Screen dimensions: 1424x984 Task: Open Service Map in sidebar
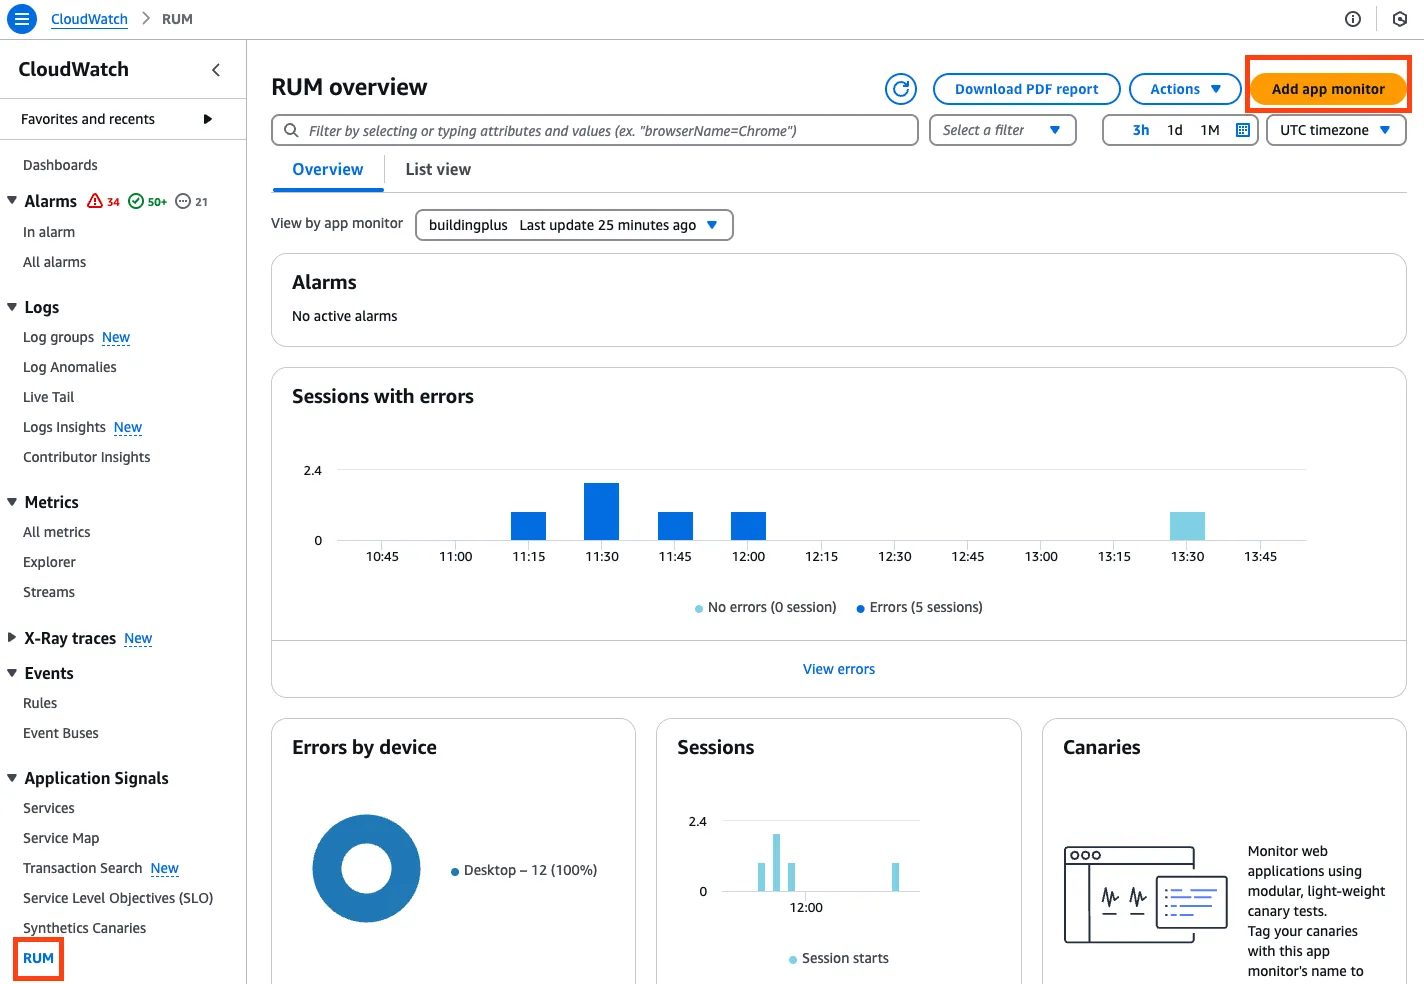coord(61,838)
